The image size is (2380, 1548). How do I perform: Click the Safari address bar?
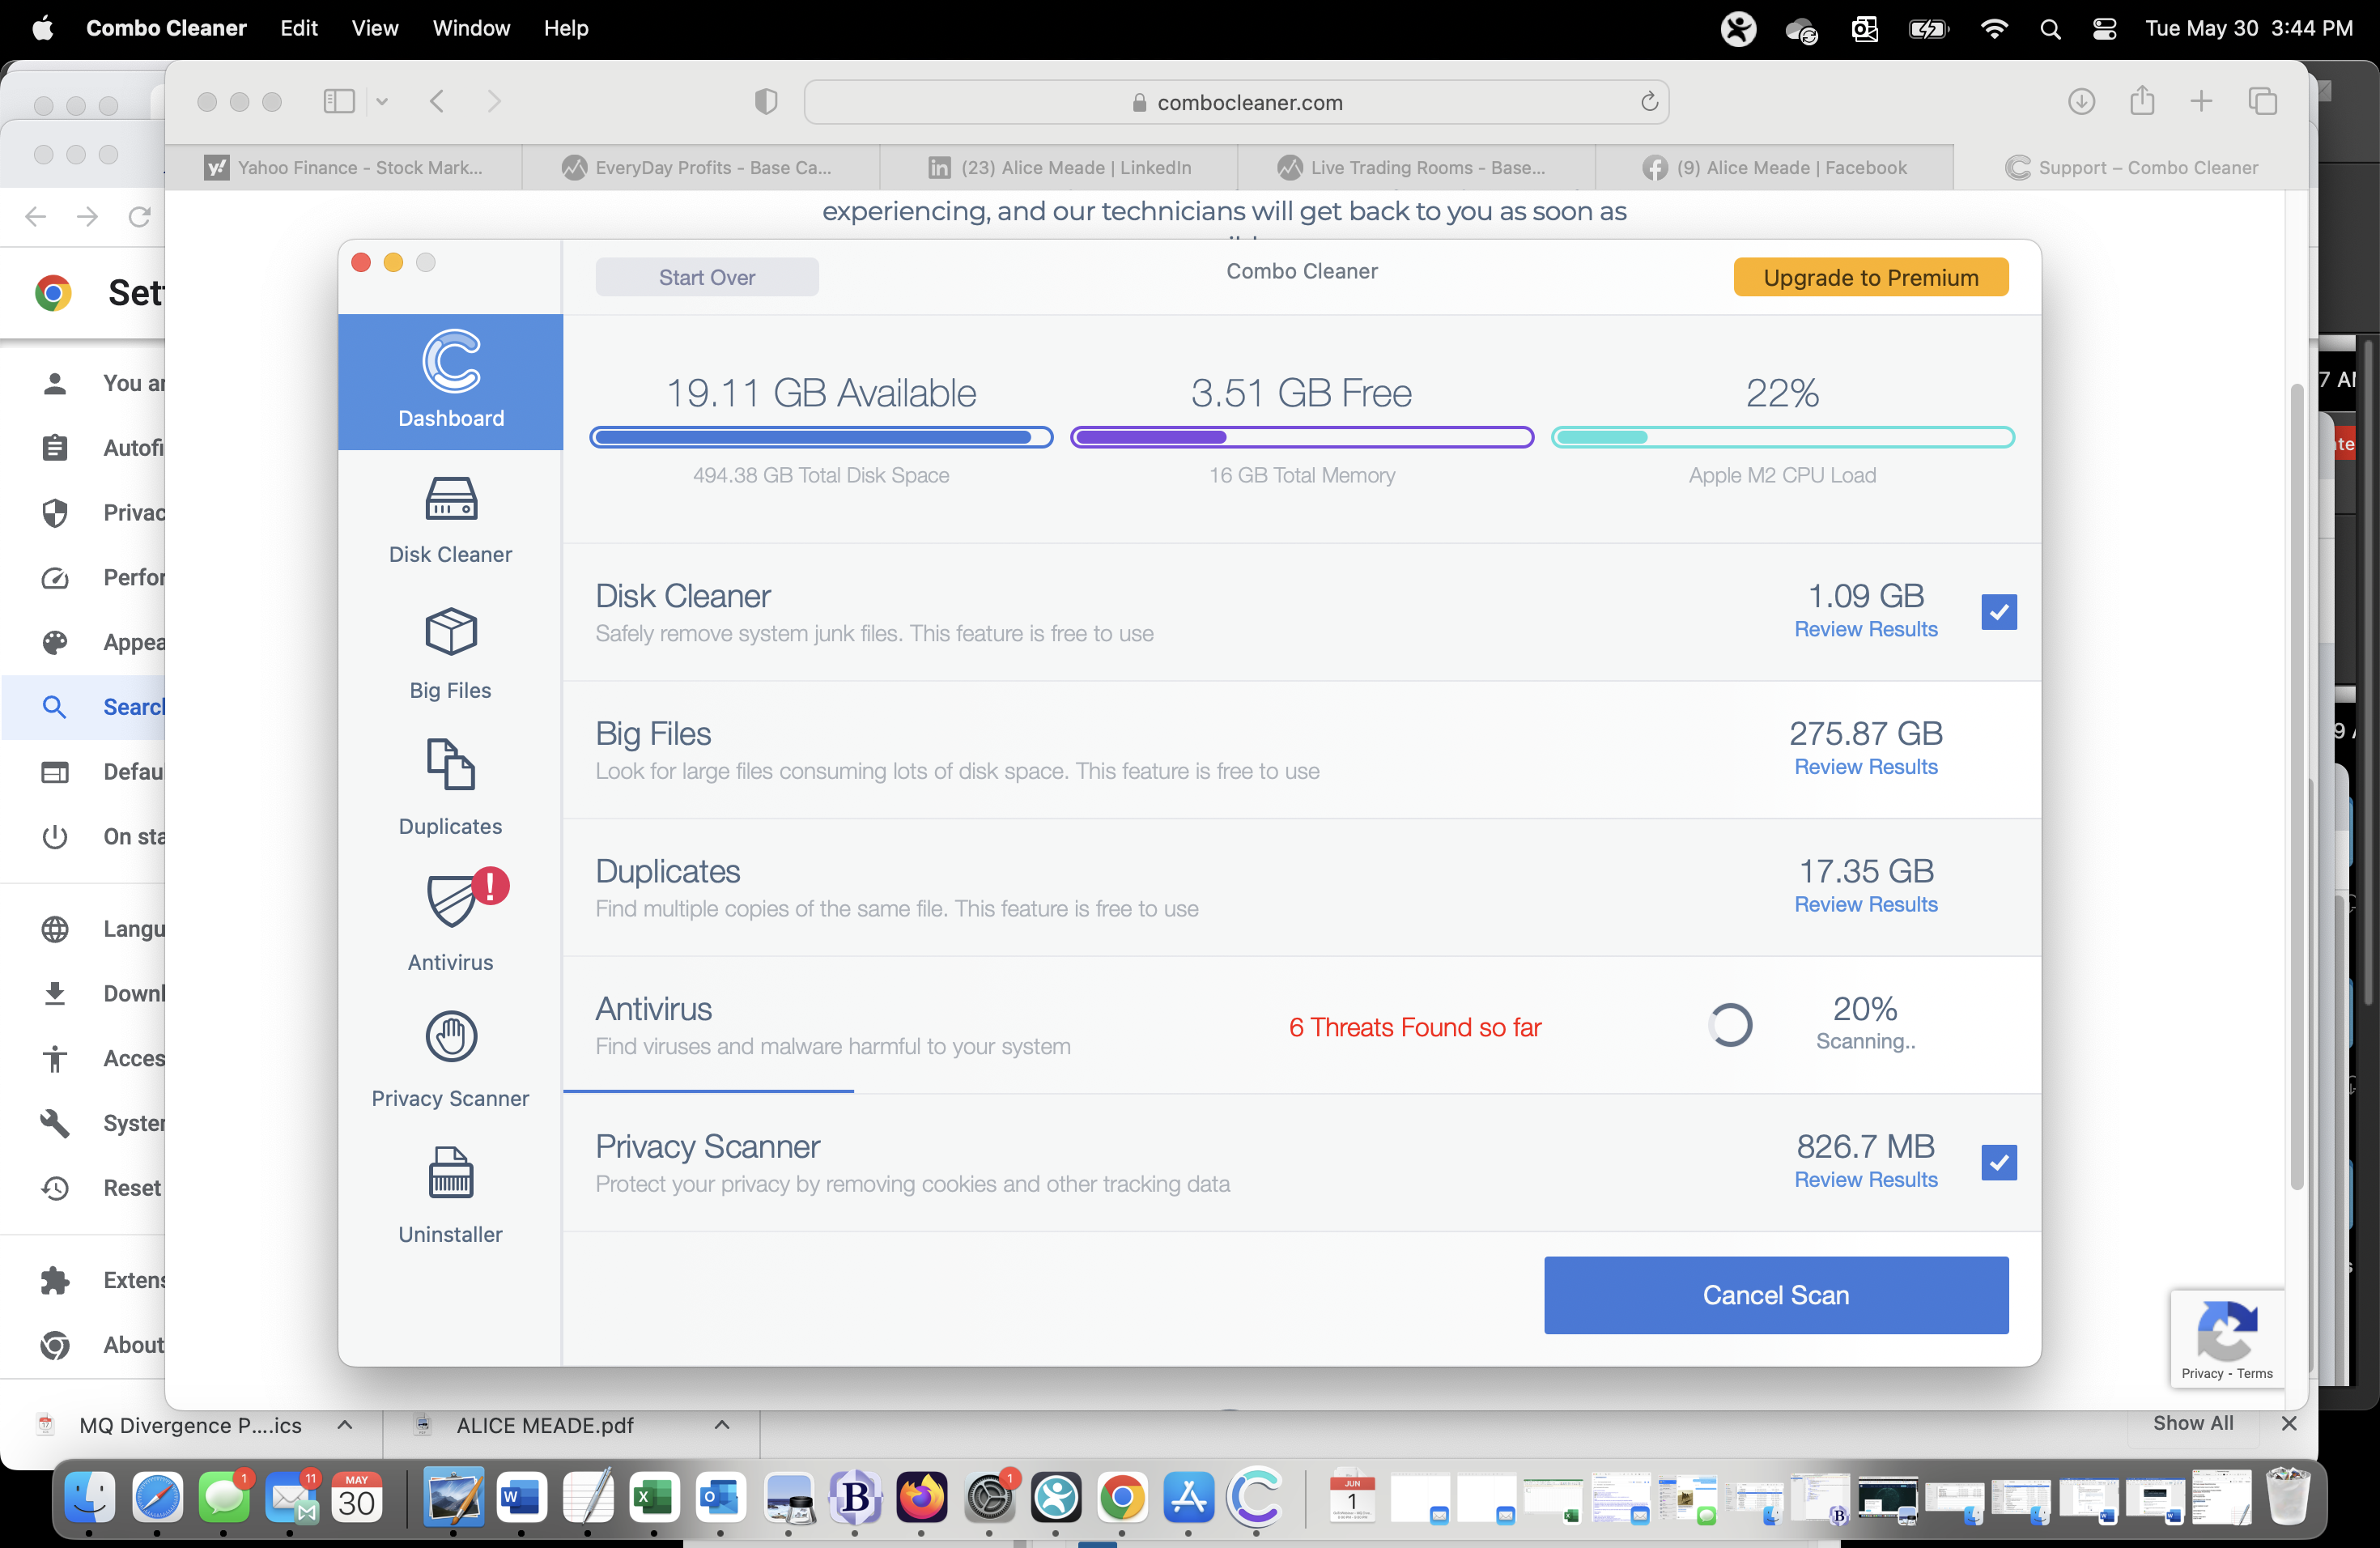[1236, 102]
